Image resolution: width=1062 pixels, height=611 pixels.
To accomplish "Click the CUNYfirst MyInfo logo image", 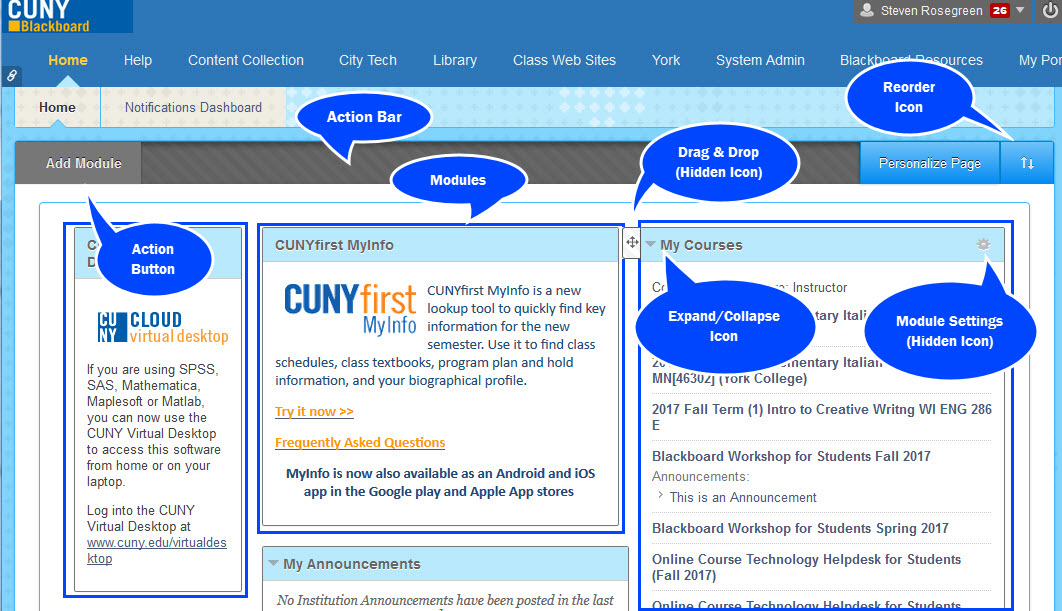I will coord(349,309).
